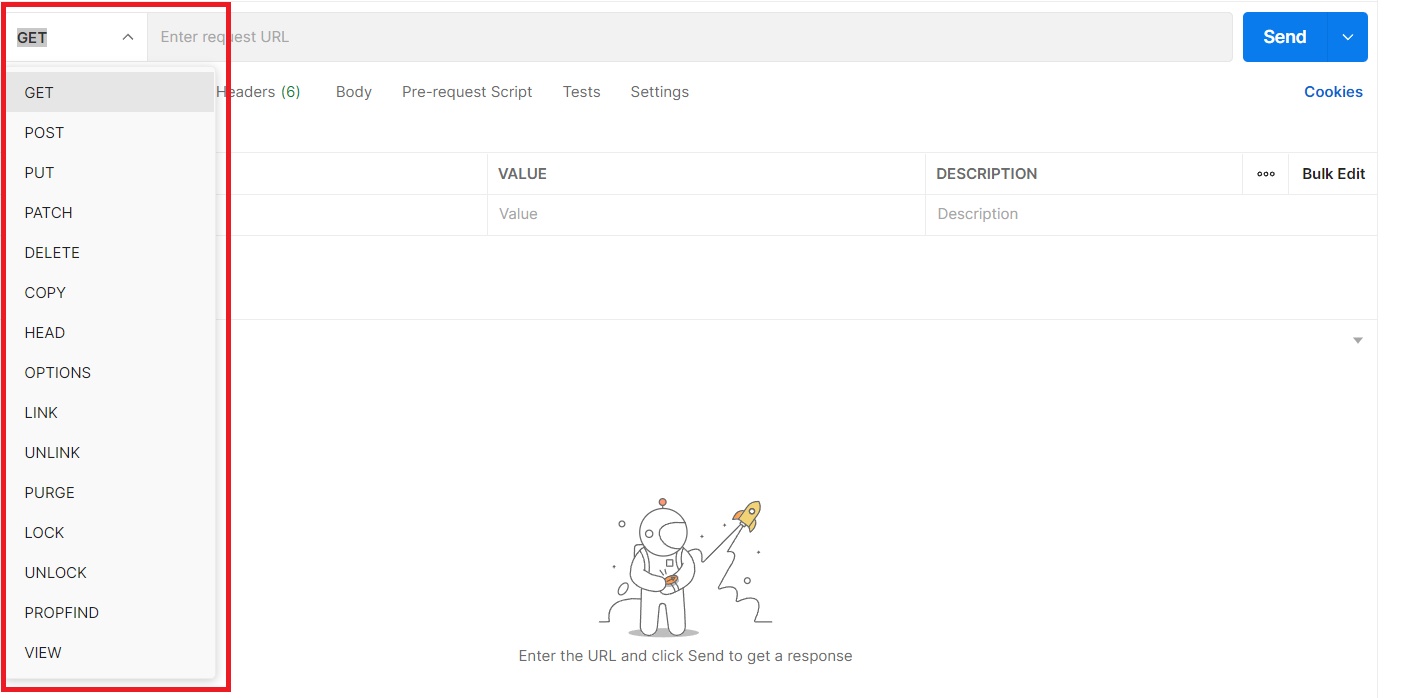Pick UNLOCK from the method list

click(111, 572)
